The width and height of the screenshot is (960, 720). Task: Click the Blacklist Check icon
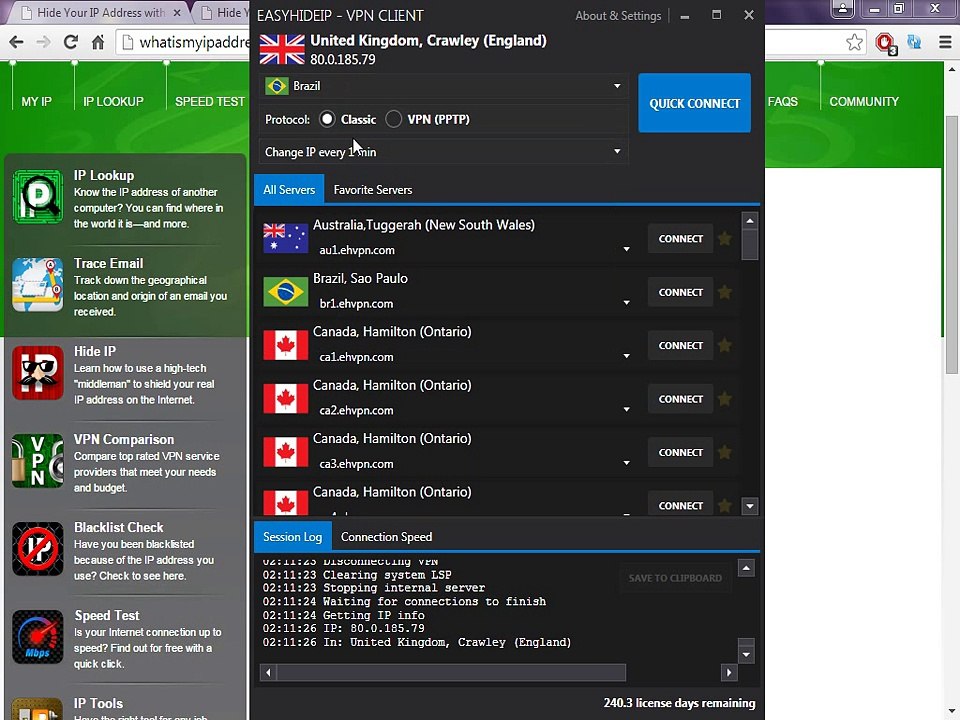point(37,549)
